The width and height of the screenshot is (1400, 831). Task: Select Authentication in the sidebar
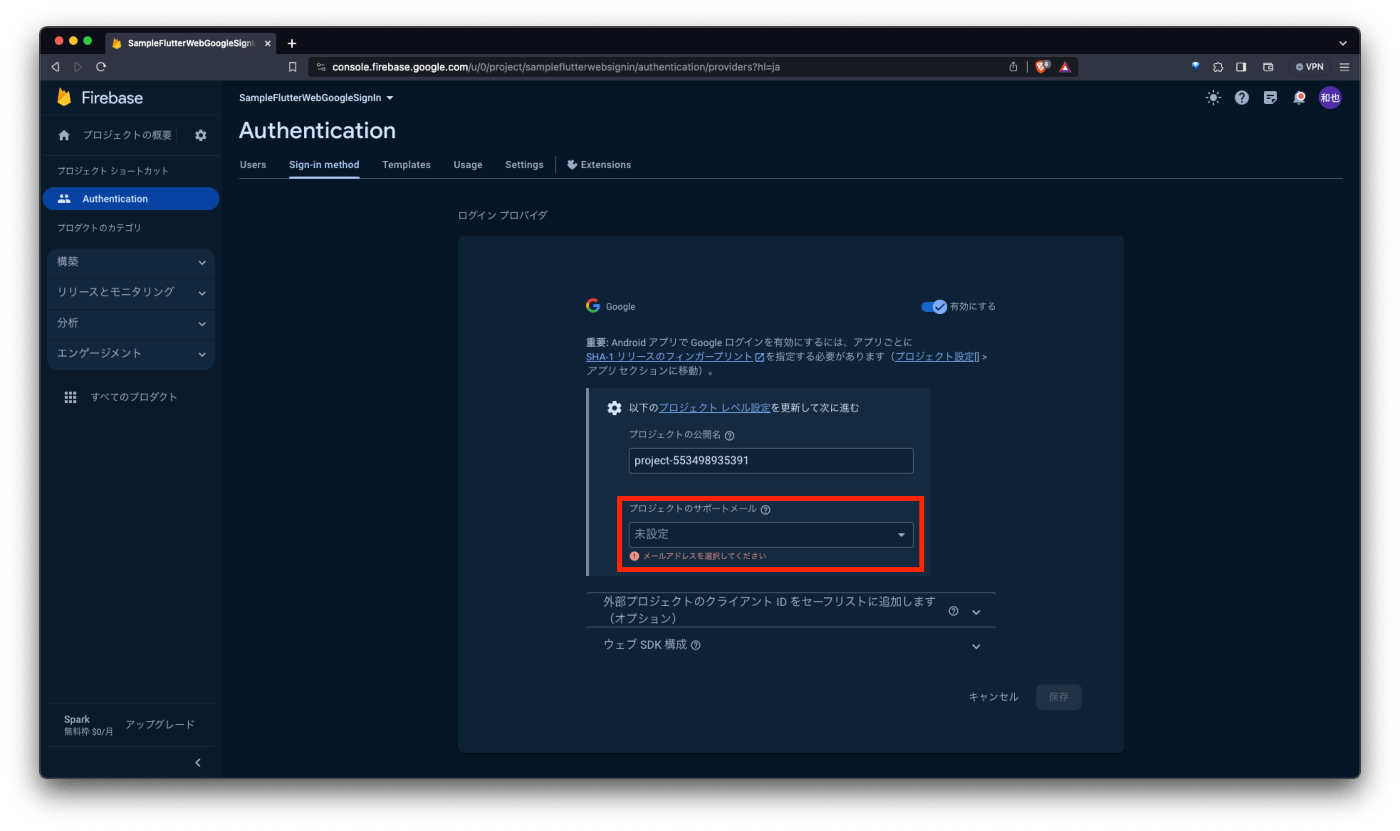[131, 199]
